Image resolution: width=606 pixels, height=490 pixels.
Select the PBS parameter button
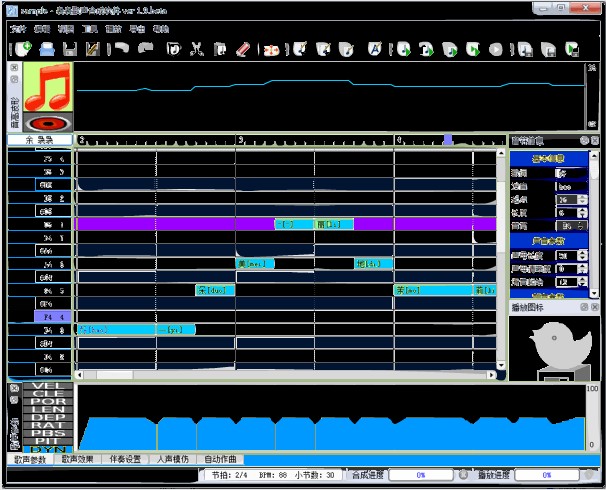[x=48, y=434]
